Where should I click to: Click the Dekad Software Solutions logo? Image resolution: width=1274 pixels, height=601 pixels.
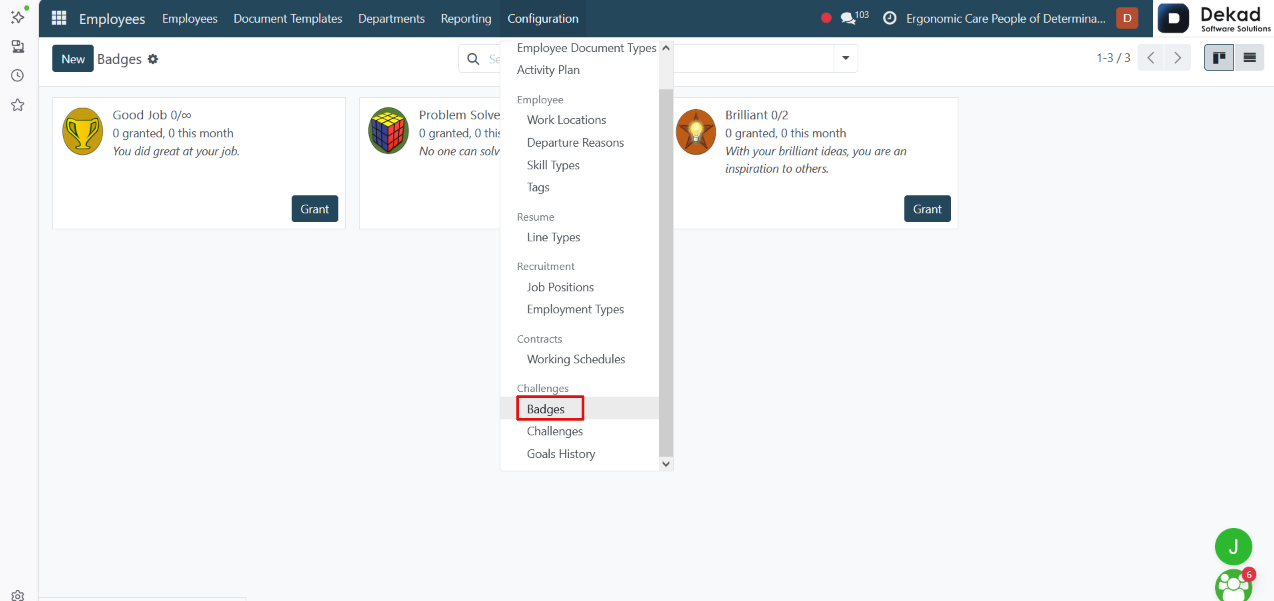(1214, 18)
